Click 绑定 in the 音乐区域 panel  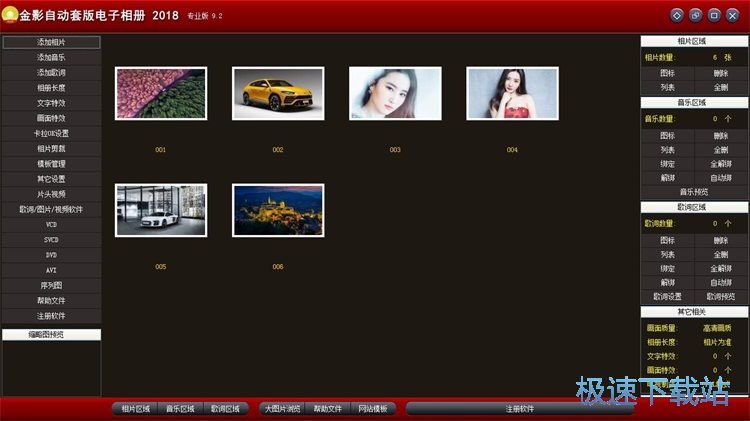click(x=667, y=164)
